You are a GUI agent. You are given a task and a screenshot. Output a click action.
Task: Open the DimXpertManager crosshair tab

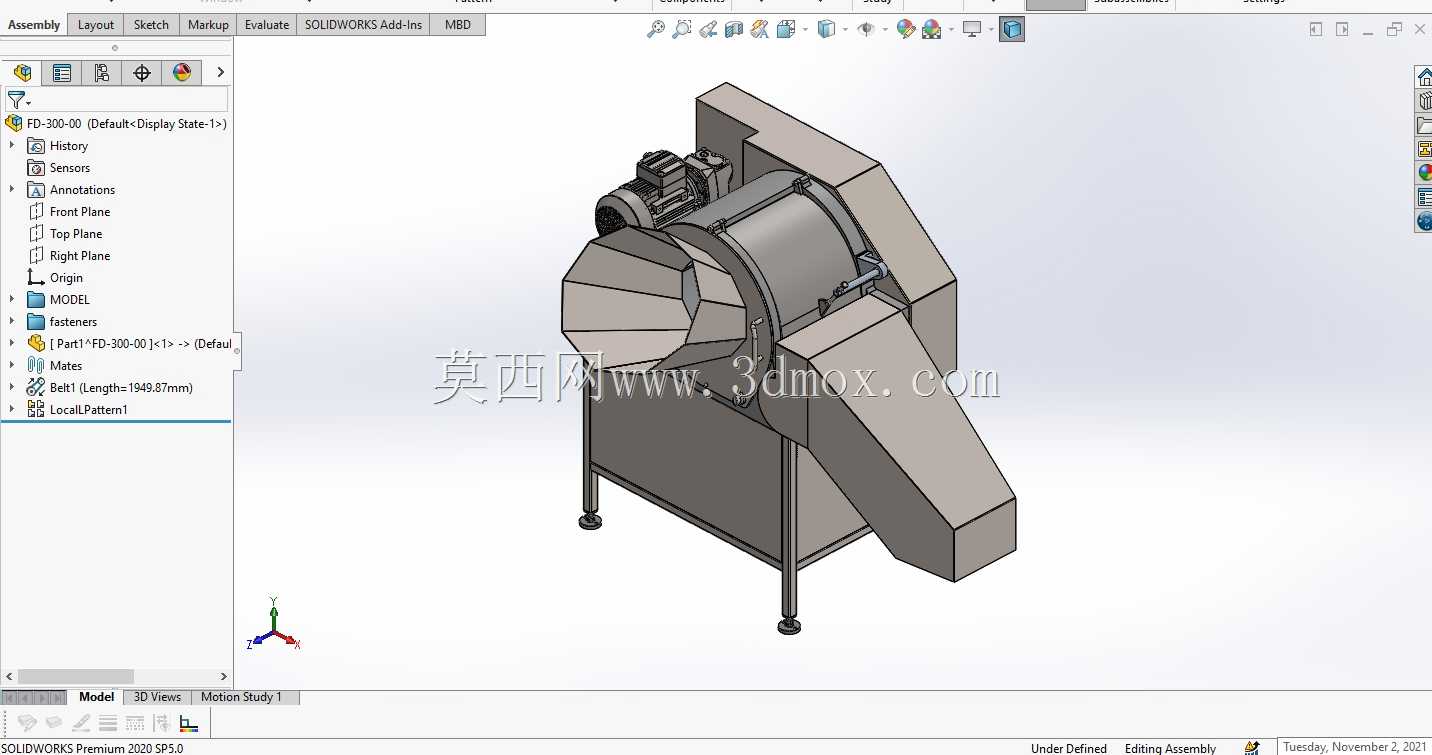[x=142, y=72]
